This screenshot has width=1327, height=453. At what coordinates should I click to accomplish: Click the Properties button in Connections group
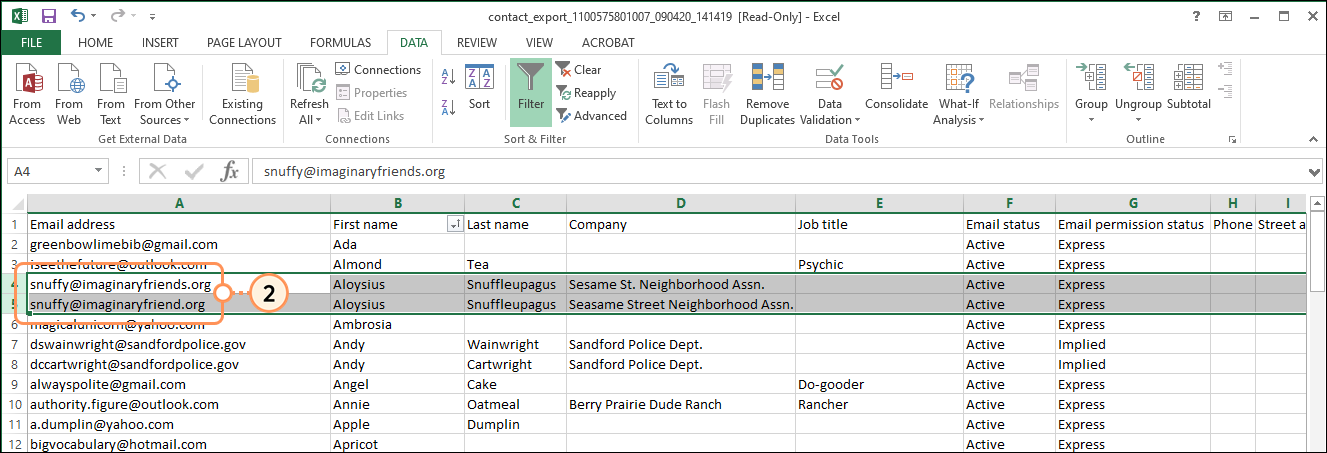[x=371, y=92]
